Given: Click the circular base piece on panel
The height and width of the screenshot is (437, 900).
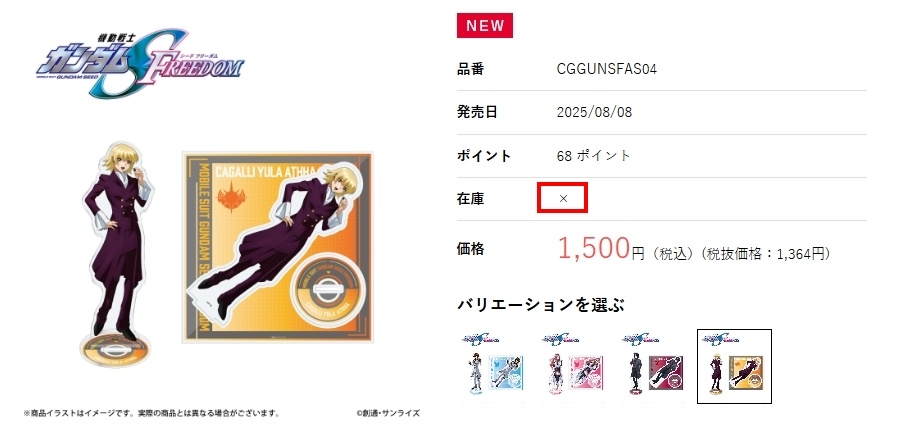Looking at the screenshot, I should pos(328,287).
